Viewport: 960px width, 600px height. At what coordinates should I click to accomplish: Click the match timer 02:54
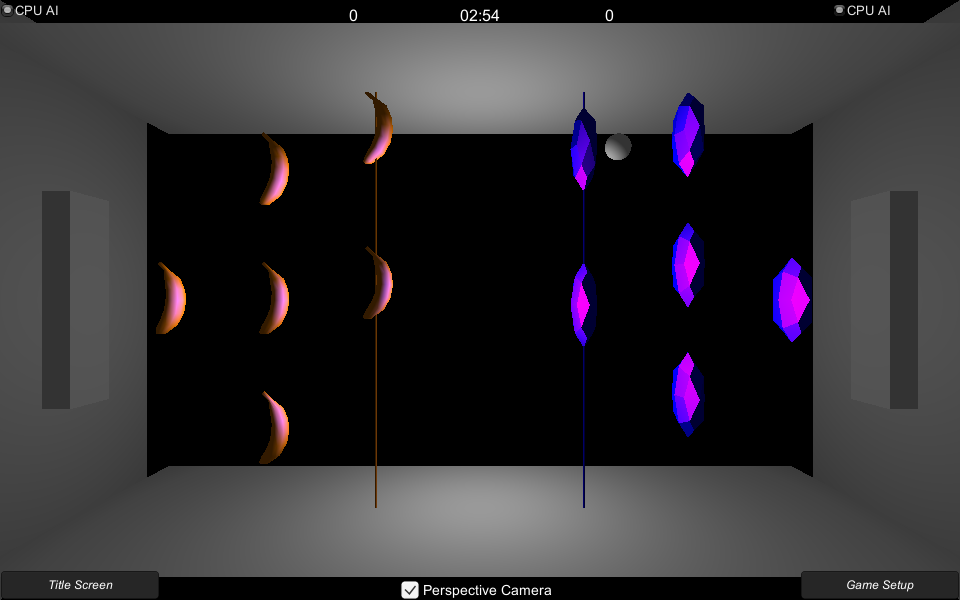point(479,15)
